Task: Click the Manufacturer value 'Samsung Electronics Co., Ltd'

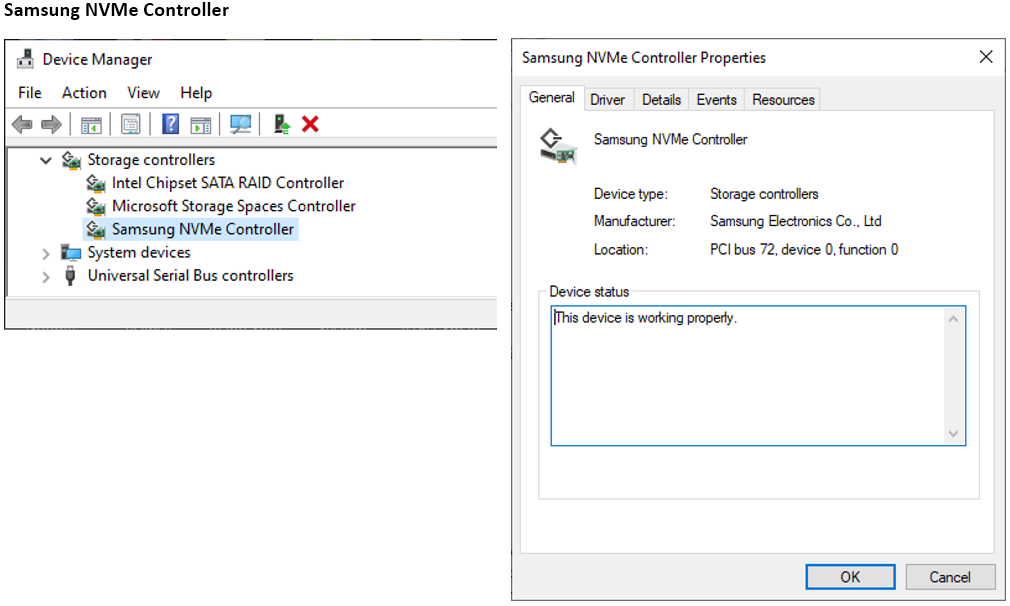Action: coord(796,221)
